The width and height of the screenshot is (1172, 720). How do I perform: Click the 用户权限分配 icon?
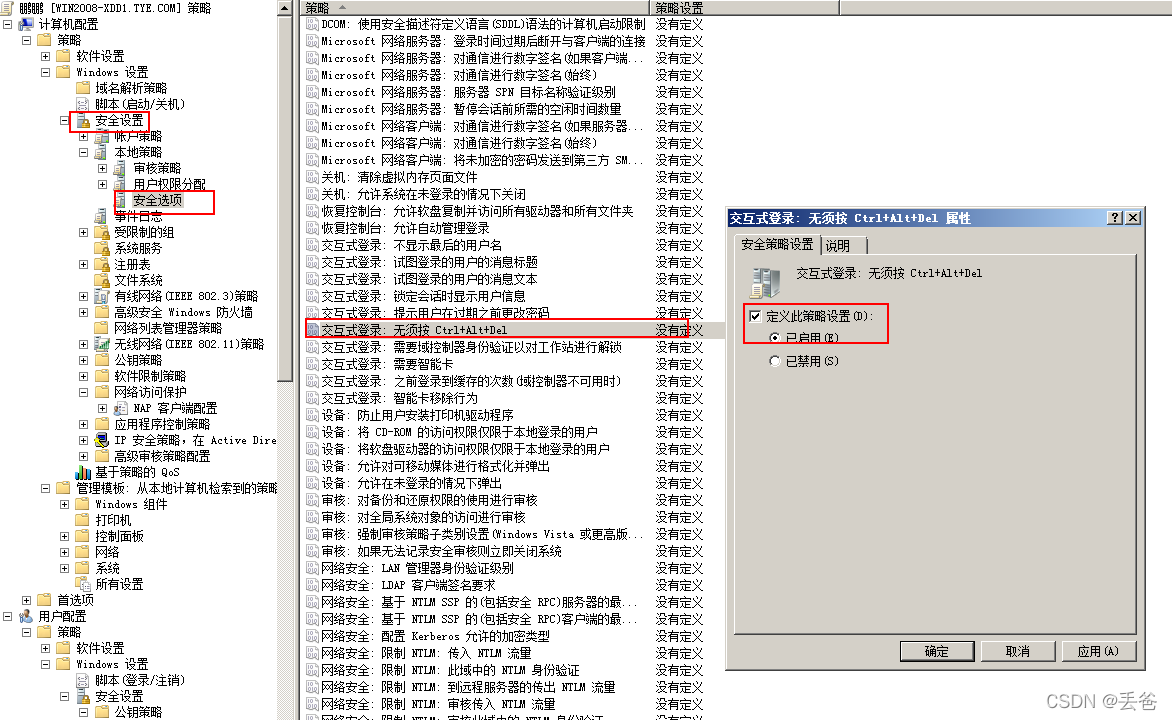click(120, 184)
